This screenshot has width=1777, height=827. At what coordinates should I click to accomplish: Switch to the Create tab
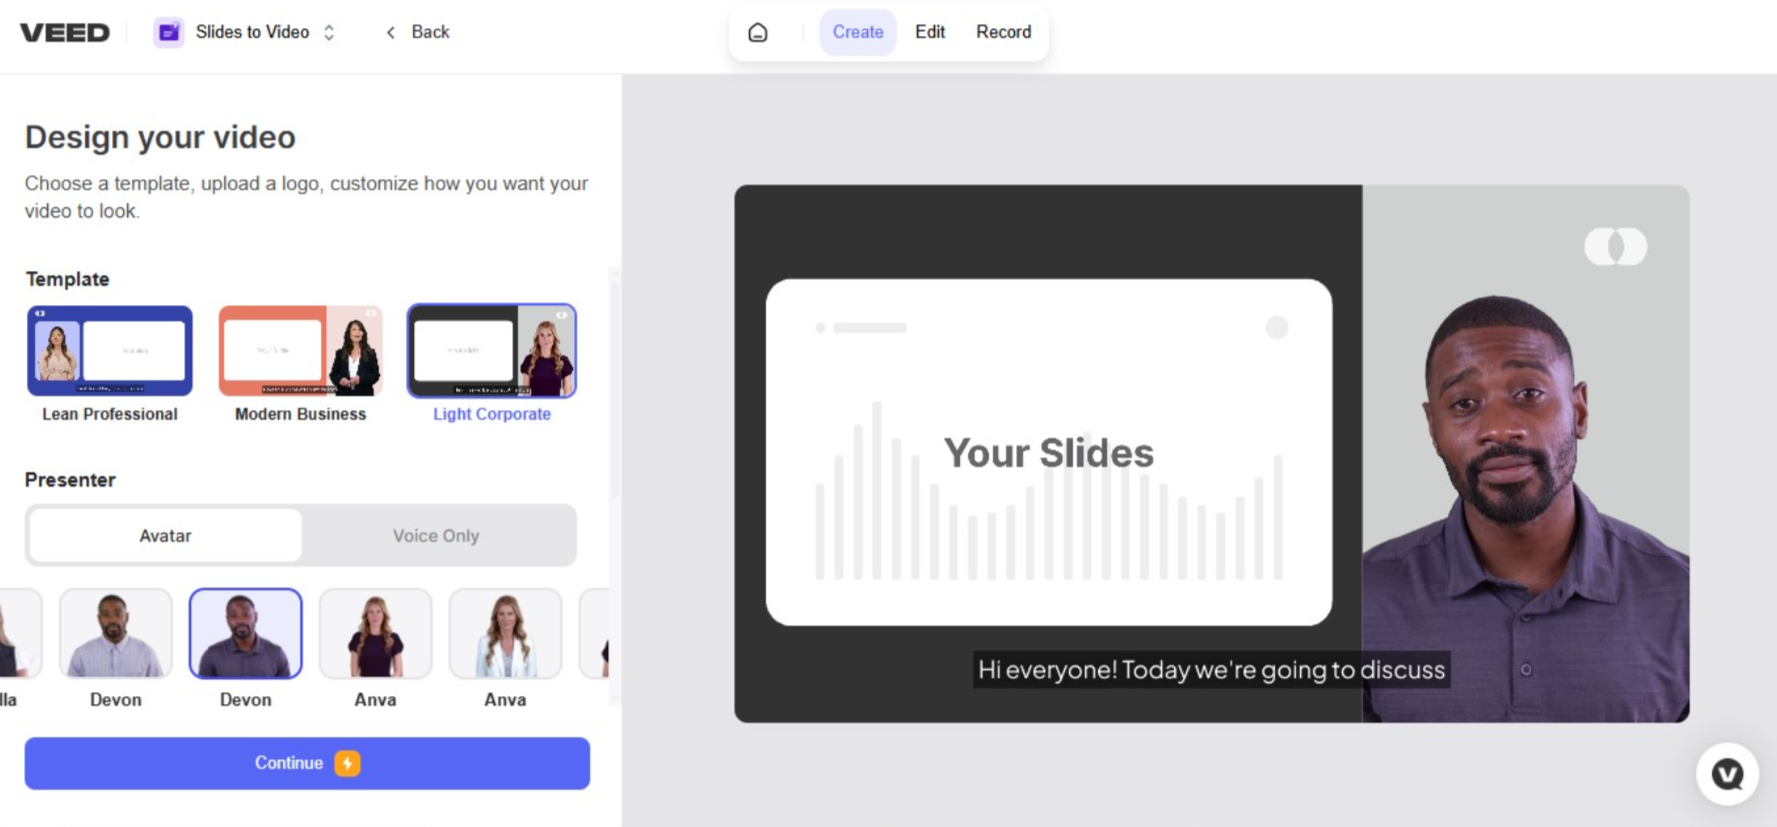click(x=858, y=32)
